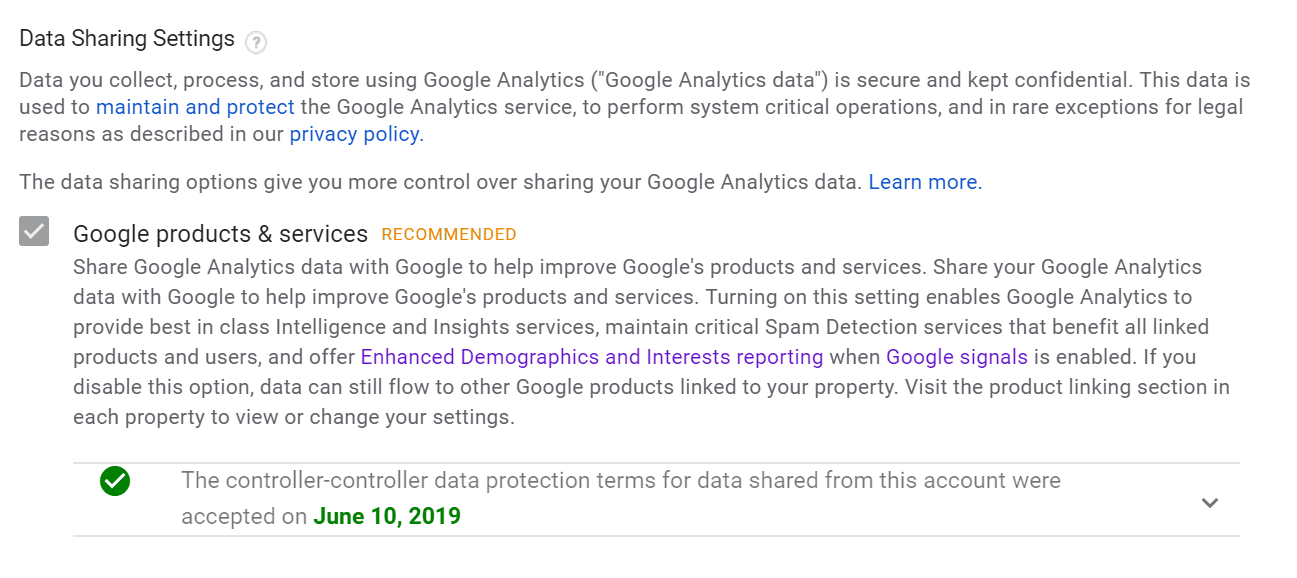The width and height of the screenshot is (1297, 578).
Task: Uncheck the Google products & services checkbox
Action: coord(34,232)
